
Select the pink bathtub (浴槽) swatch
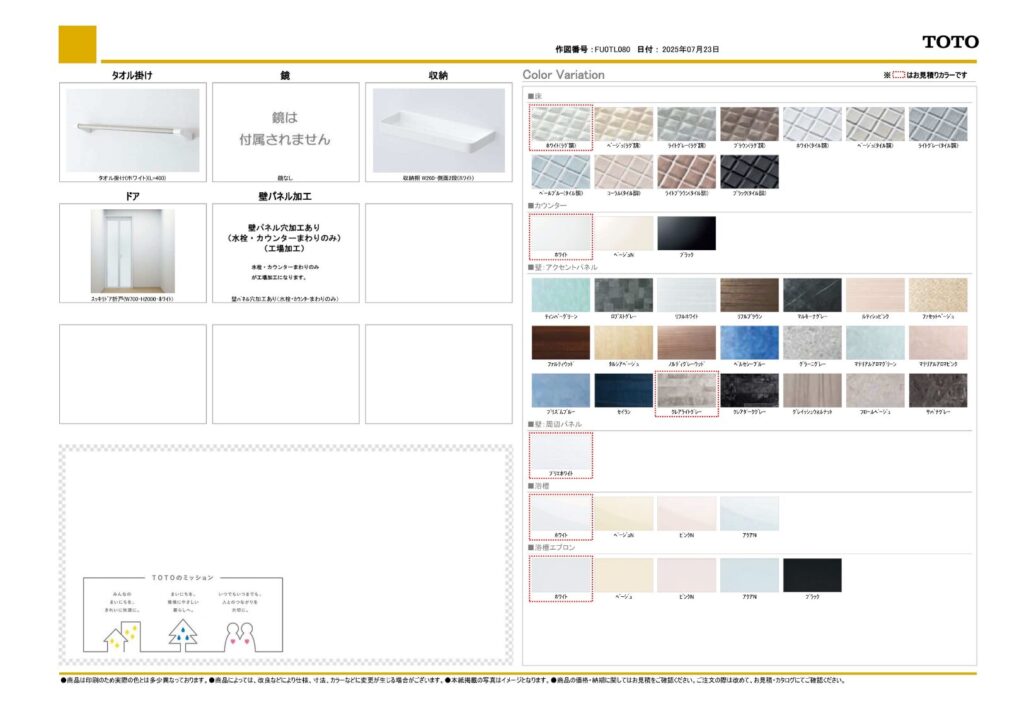coord(686,514)
